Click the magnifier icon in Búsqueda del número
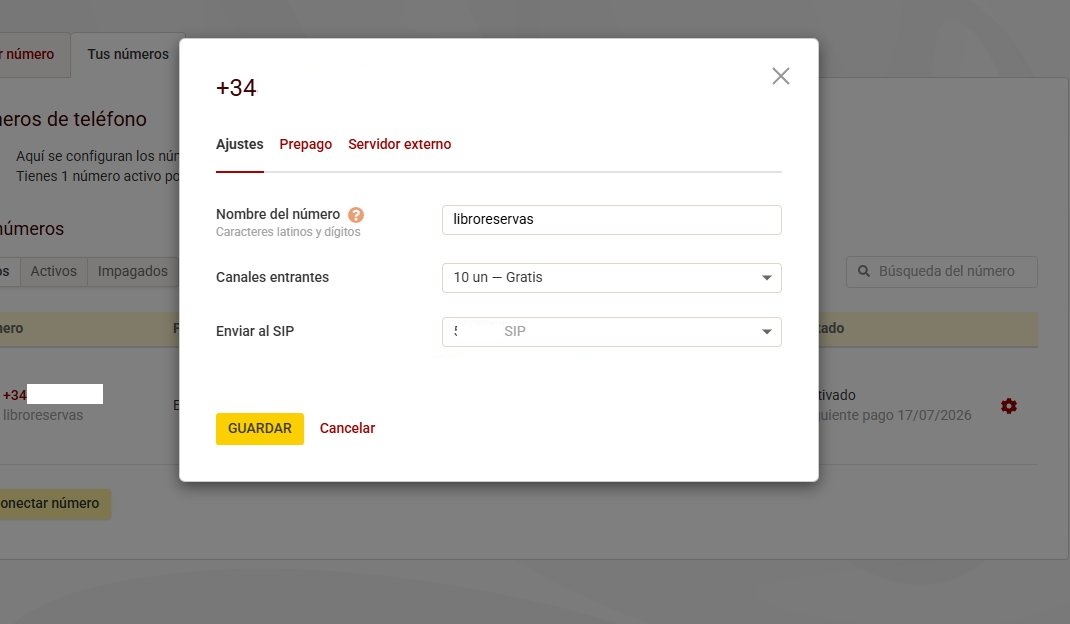 [863, 271]
